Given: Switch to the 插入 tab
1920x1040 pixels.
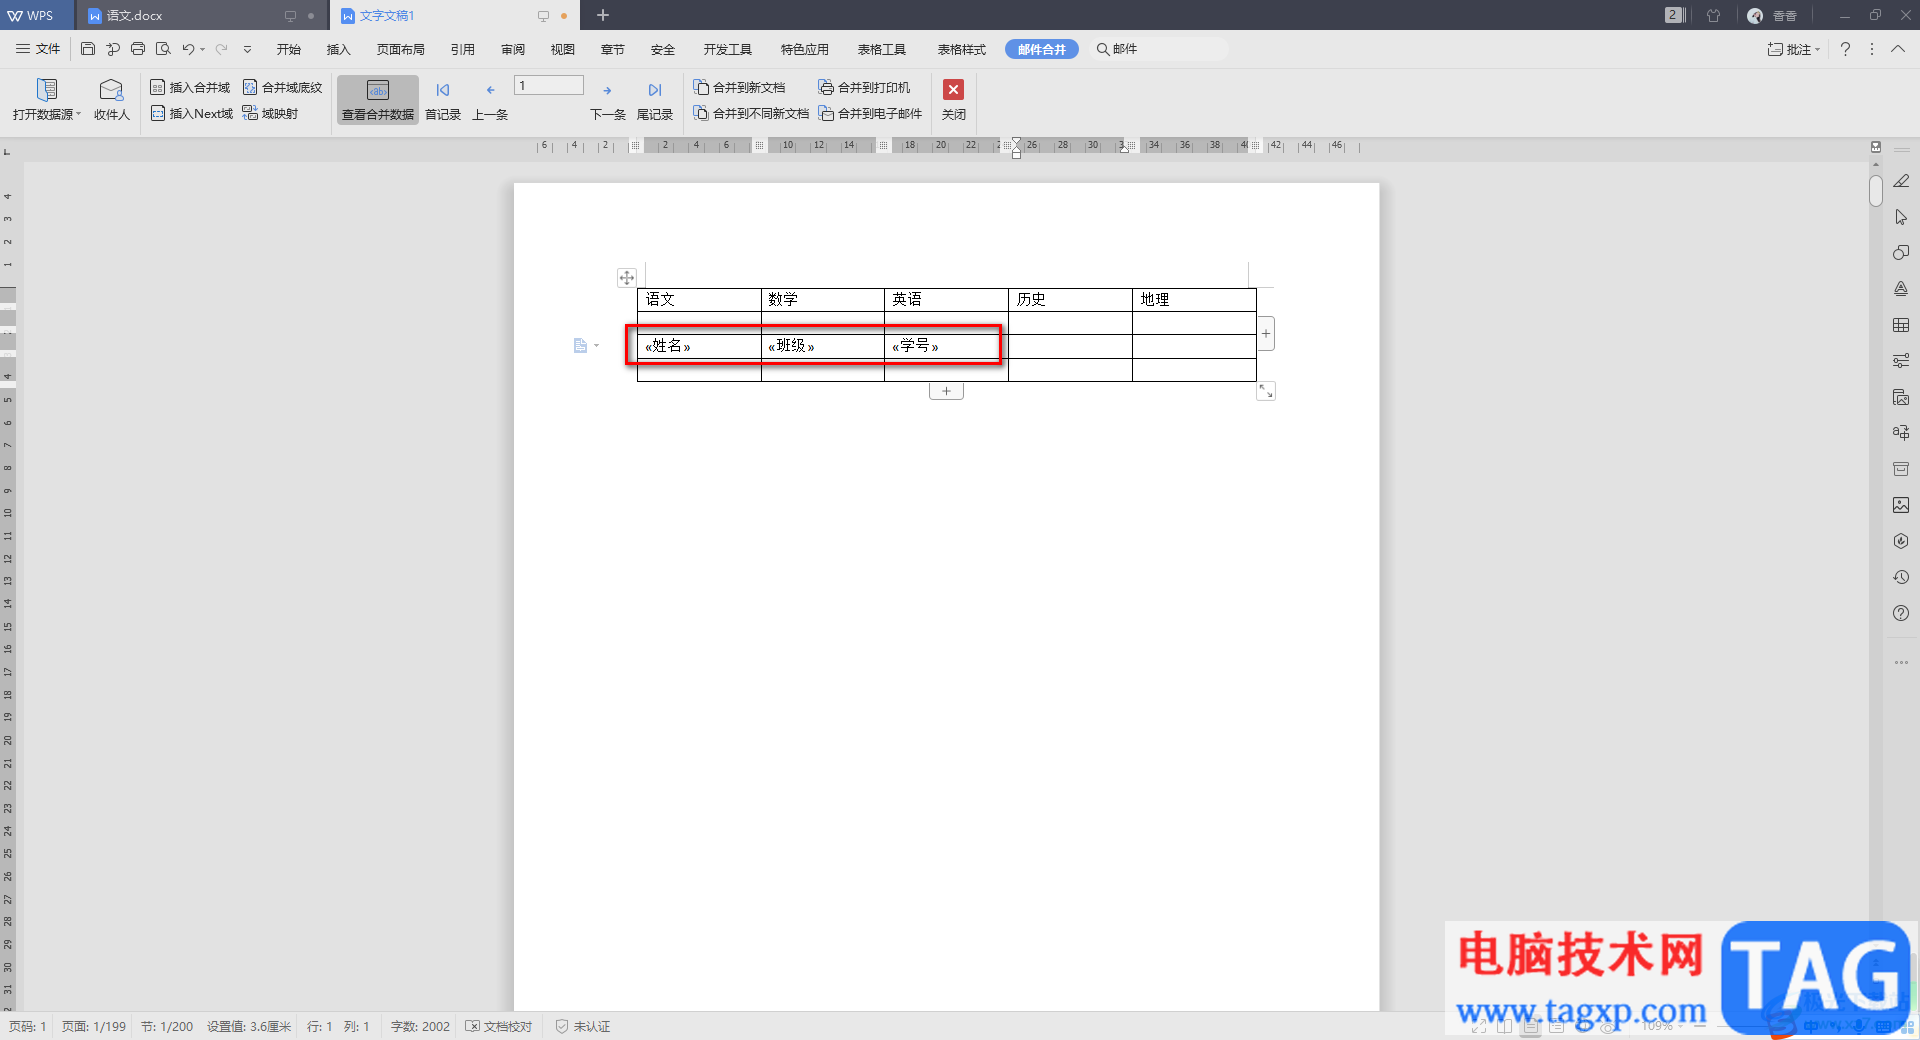Looking at the screenshot, I should click(339, 49).
